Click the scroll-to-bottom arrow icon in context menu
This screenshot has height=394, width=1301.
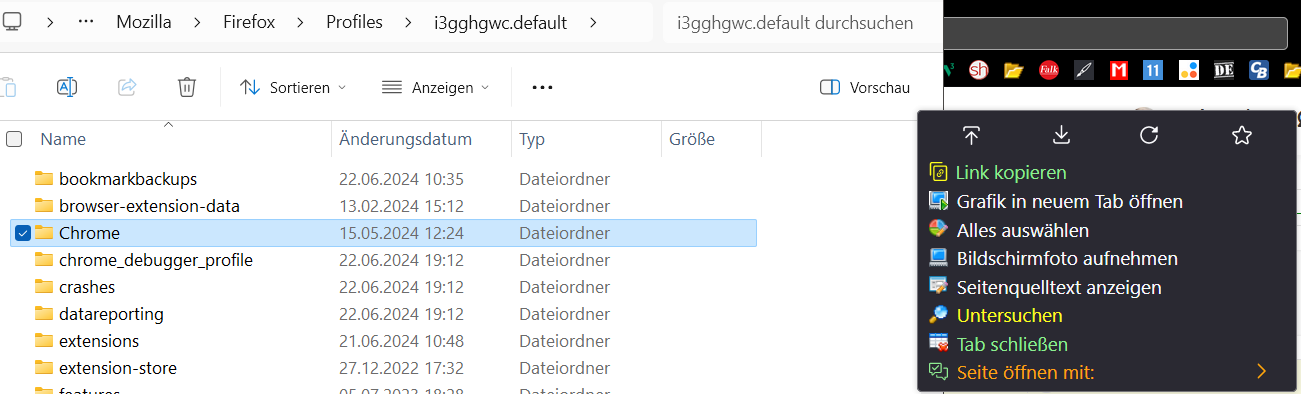tap(1062, 135)
